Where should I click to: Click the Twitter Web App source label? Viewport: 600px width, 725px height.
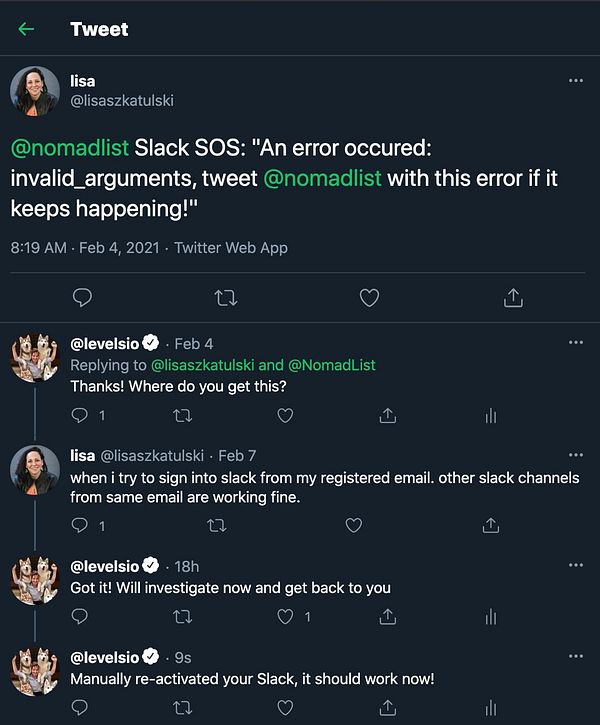pyautogui.click(x=231, y=247)
